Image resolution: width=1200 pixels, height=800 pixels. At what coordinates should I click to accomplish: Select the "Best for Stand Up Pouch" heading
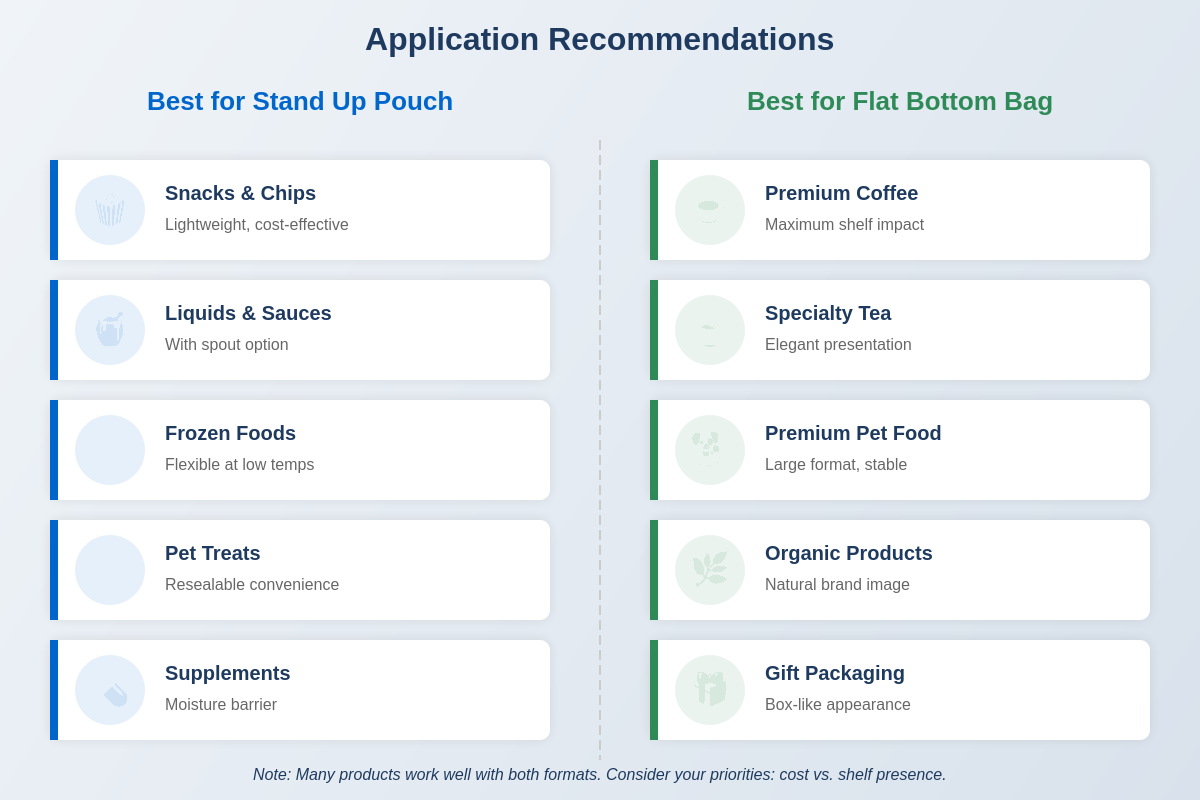[x=300, y=101]
